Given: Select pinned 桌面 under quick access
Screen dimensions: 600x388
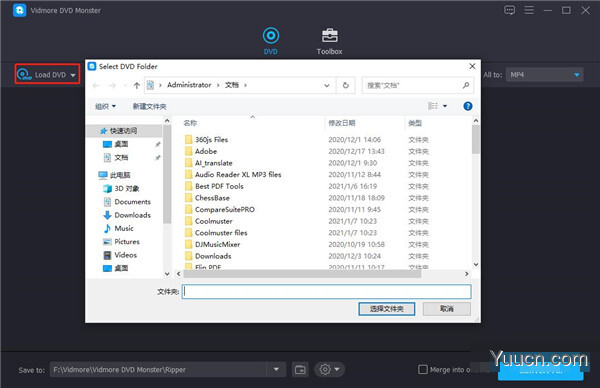Looking at the screenshot, I should pos(121,144).
